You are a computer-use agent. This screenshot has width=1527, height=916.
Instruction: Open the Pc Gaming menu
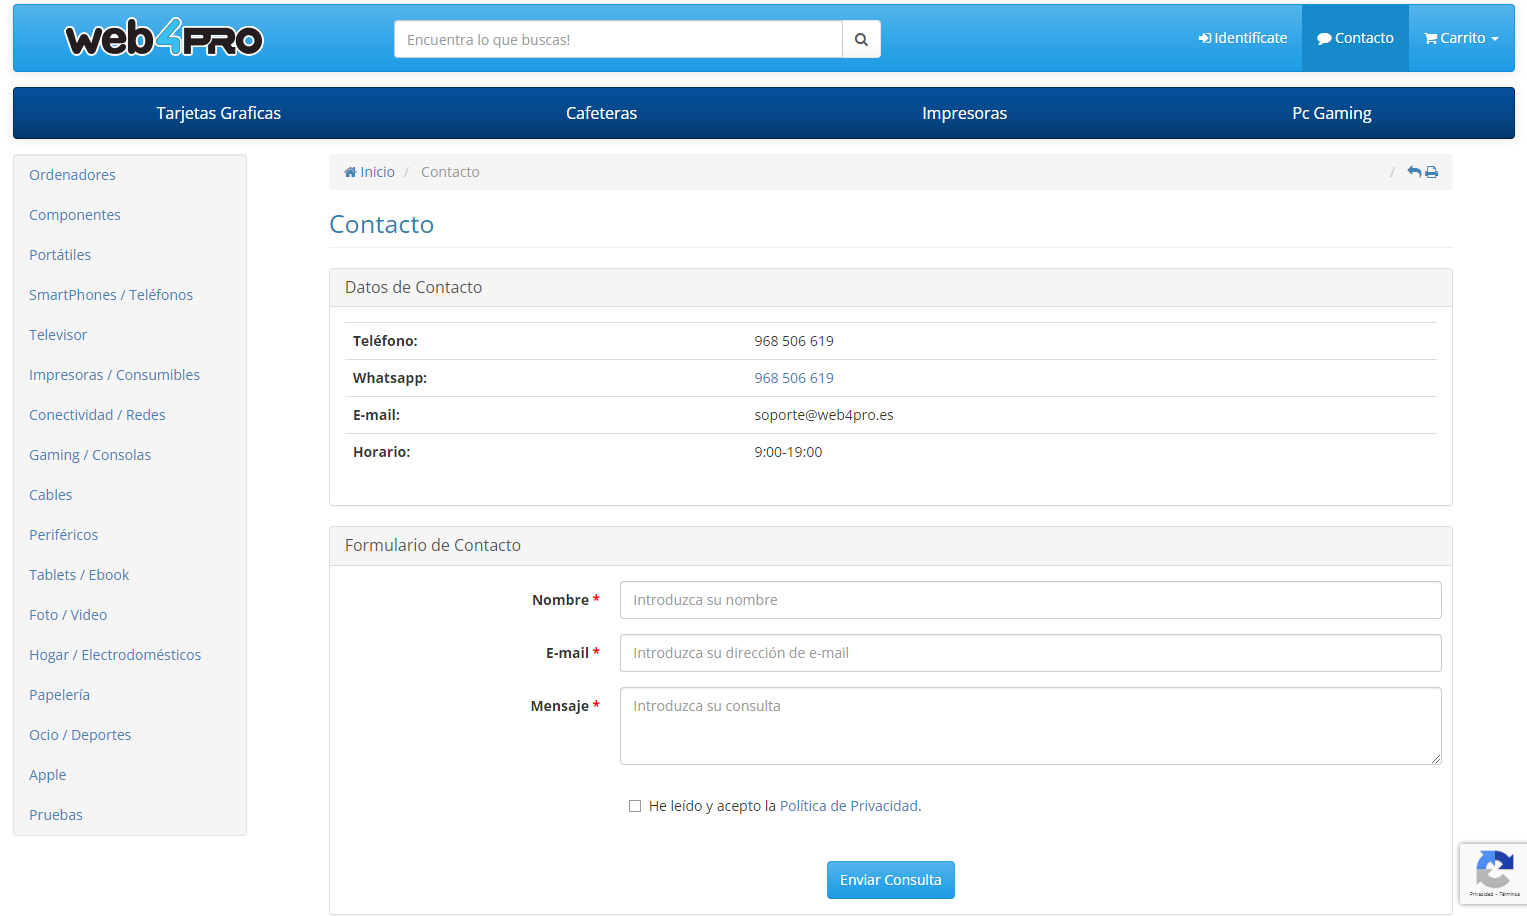click(1331, 113)
